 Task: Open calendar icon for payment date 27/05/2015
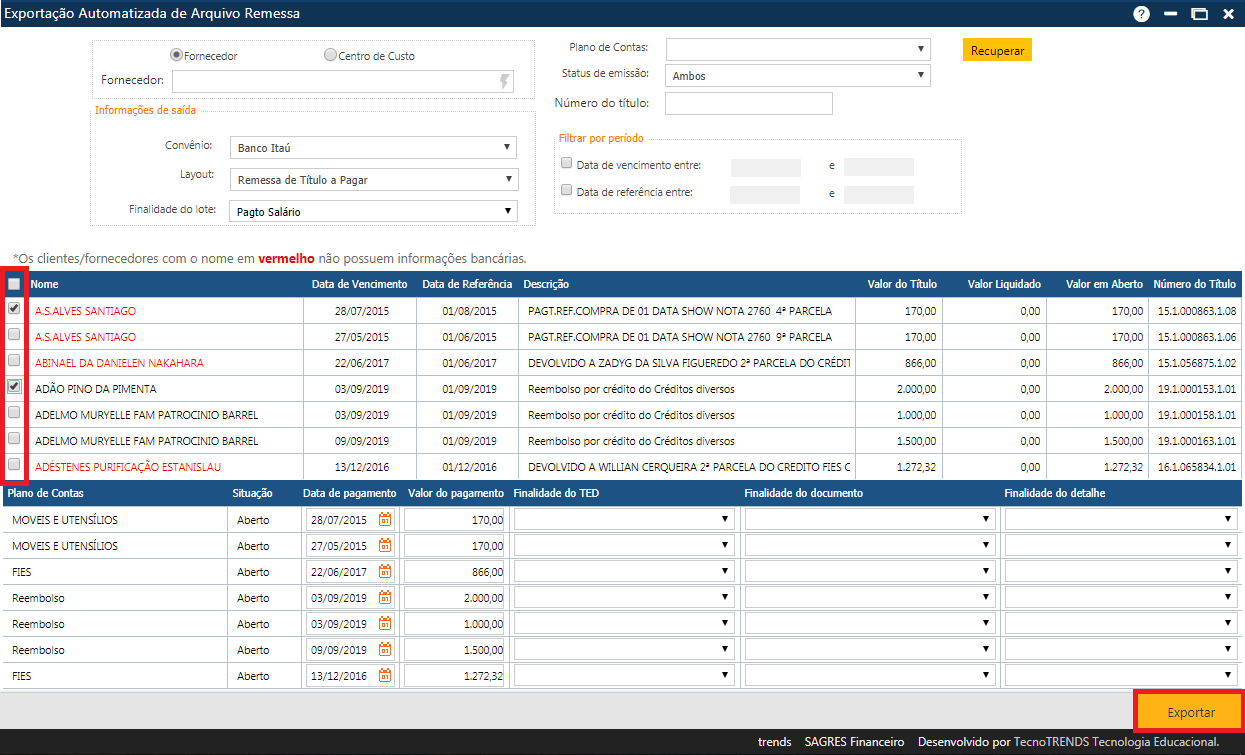coord(385,546)
